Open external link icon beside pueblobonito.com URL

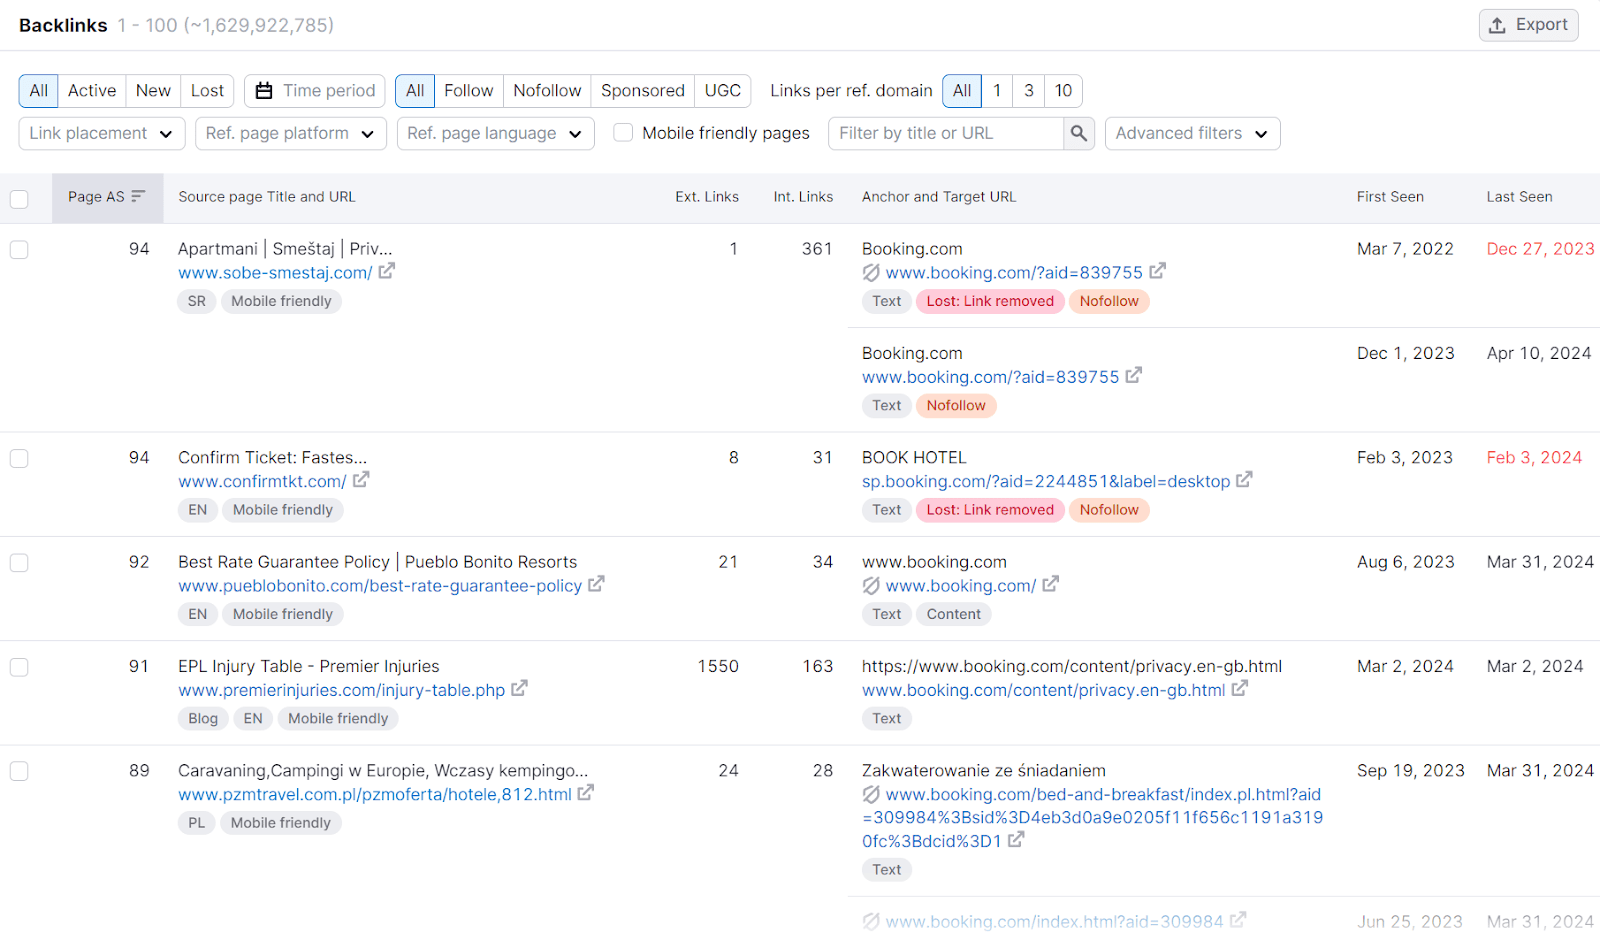click(x=596, y=584)
